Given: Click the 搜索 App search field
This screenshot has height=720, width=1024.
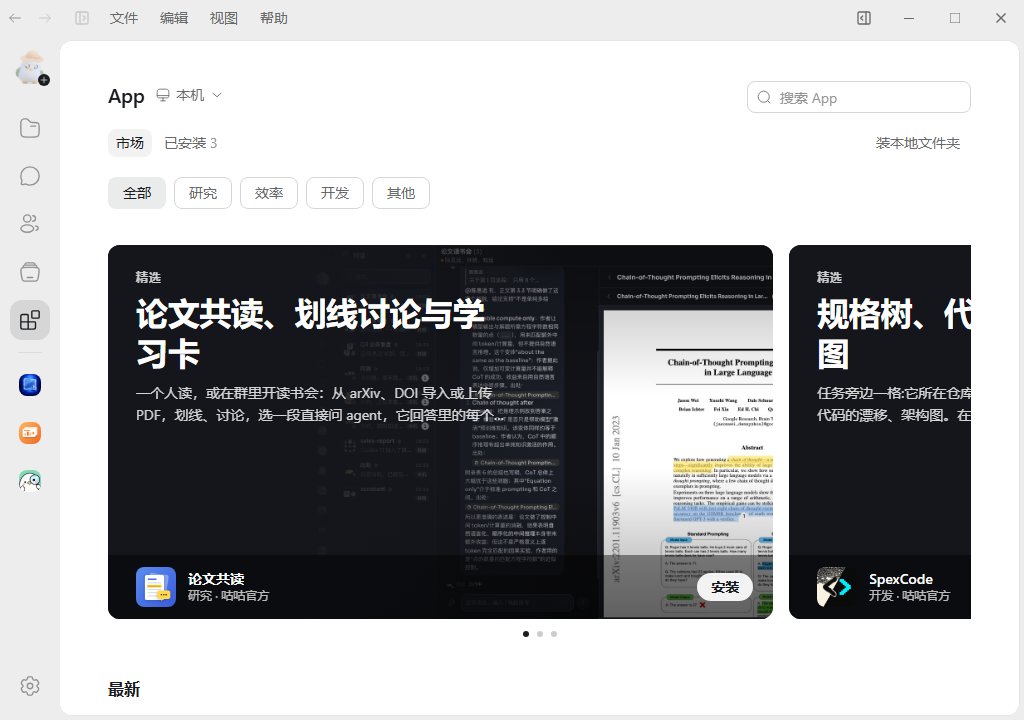Looking at the screenshot, I should click(x=859, y=97).
